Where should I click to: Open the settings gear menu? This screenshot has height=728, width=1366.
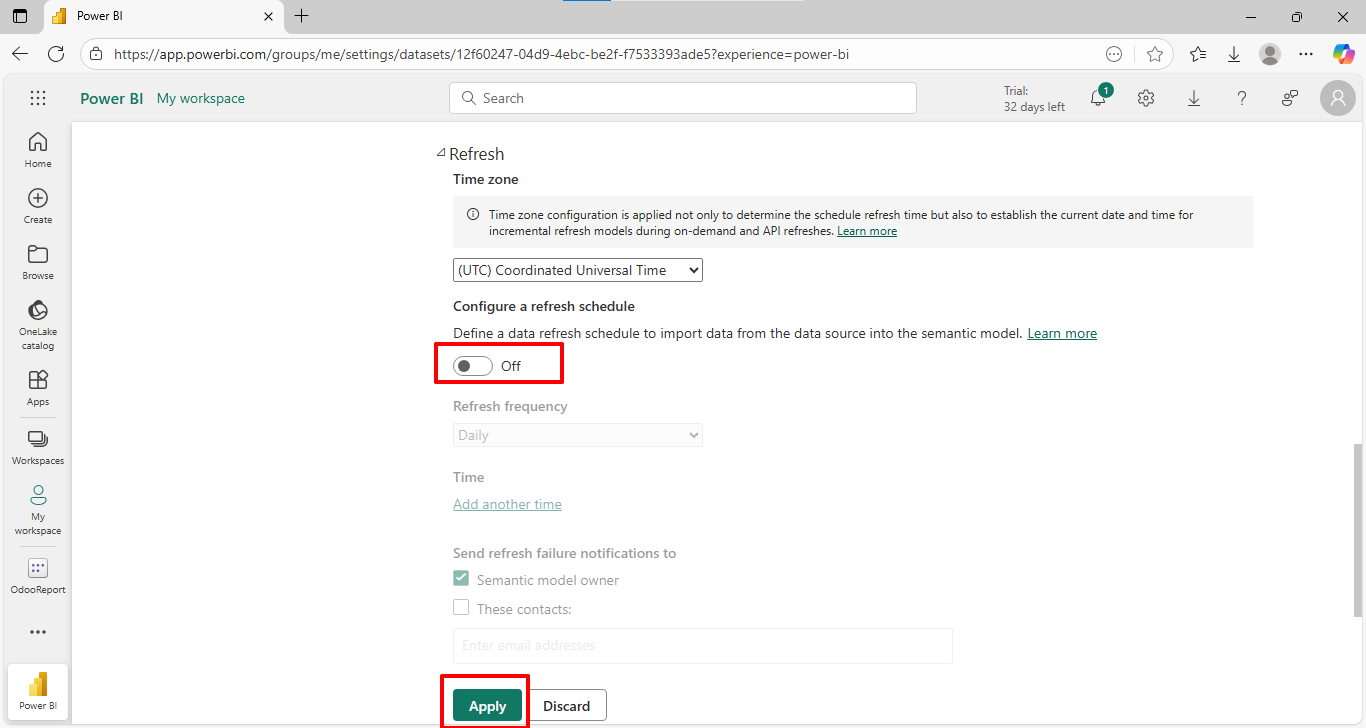[1146, 98]
